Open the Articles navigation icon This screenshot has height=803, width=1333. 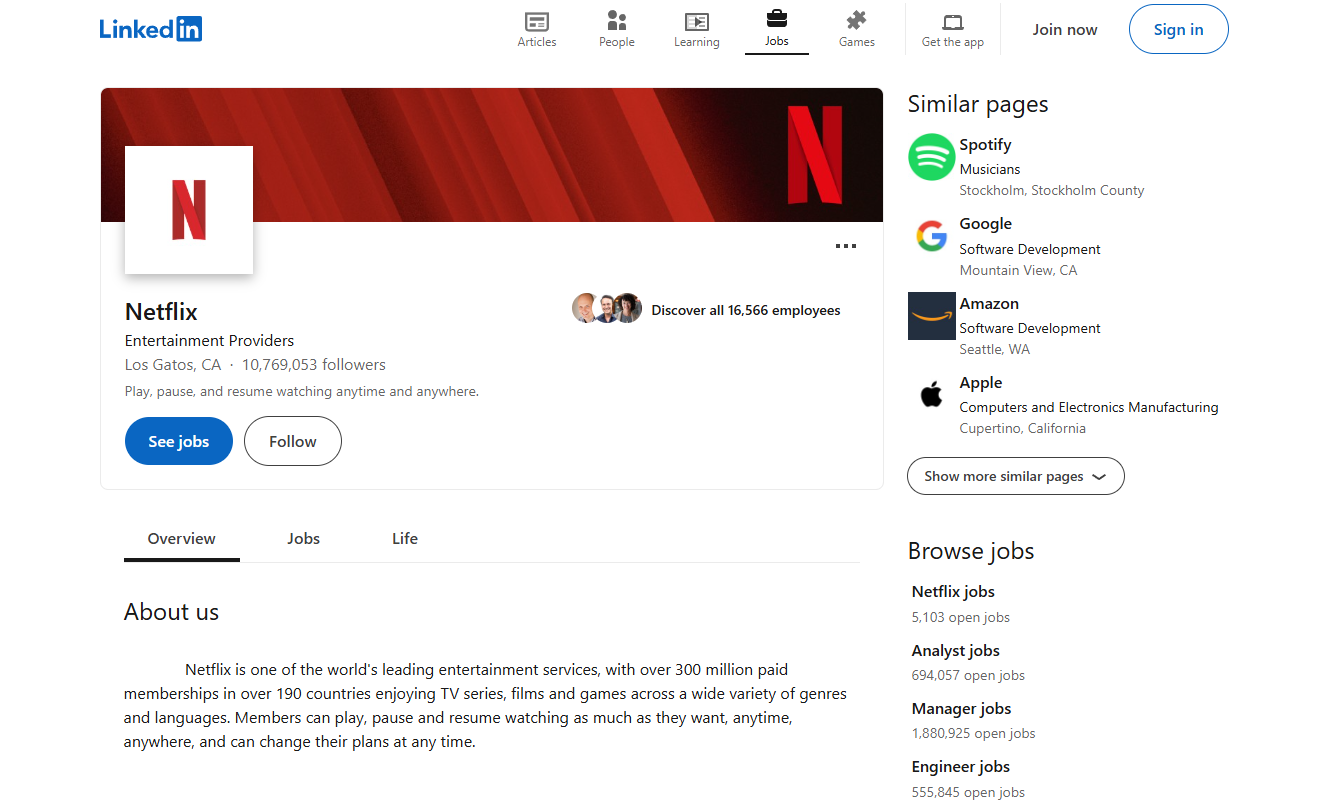(537, 22)
